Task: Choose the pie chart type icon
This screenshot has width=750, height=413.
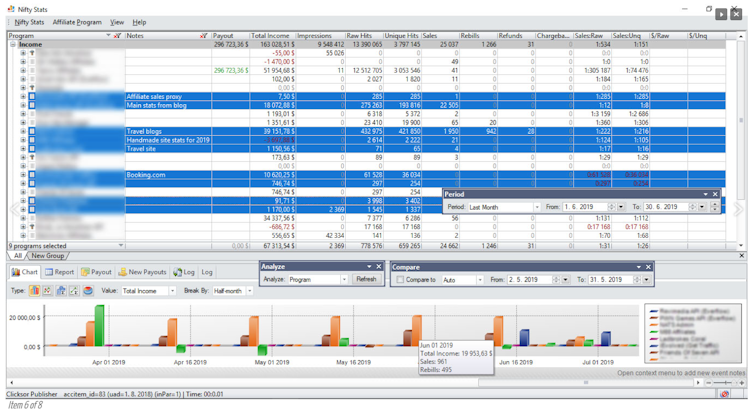Action: coord(88,290)
